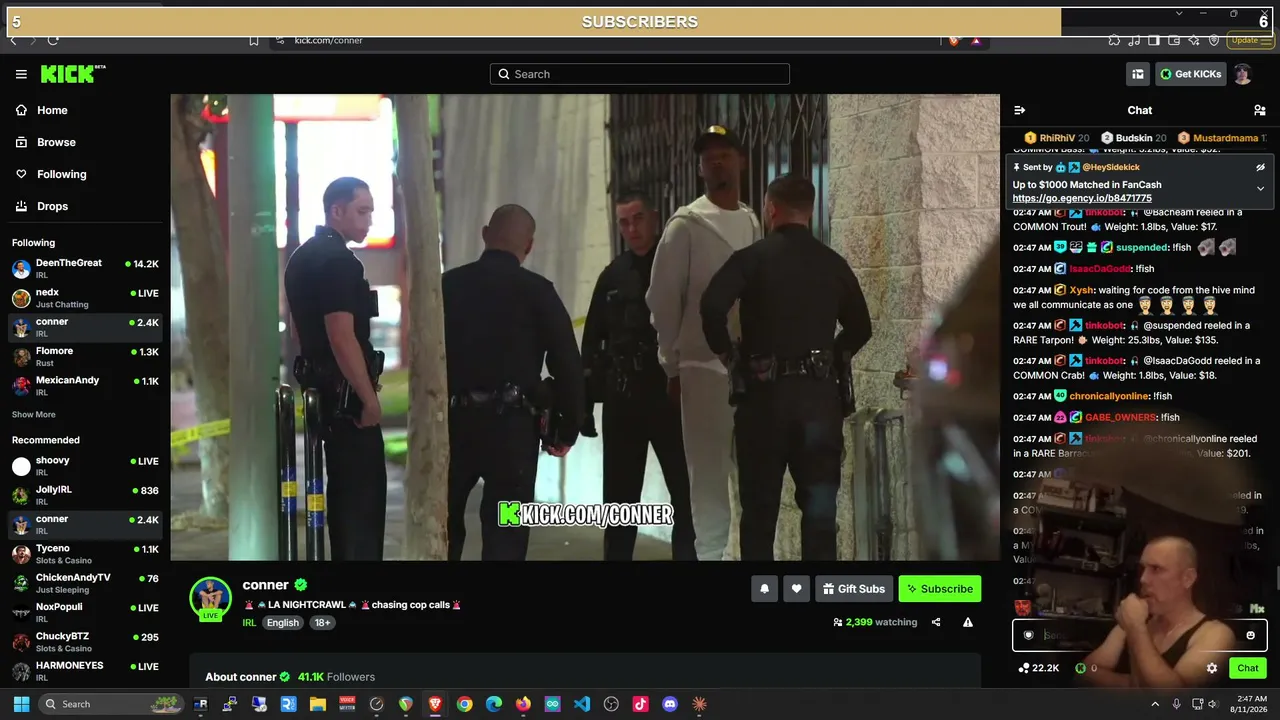Click the Windows taskbar Search box
1280x720 pixels.
(x=111, y=704)
